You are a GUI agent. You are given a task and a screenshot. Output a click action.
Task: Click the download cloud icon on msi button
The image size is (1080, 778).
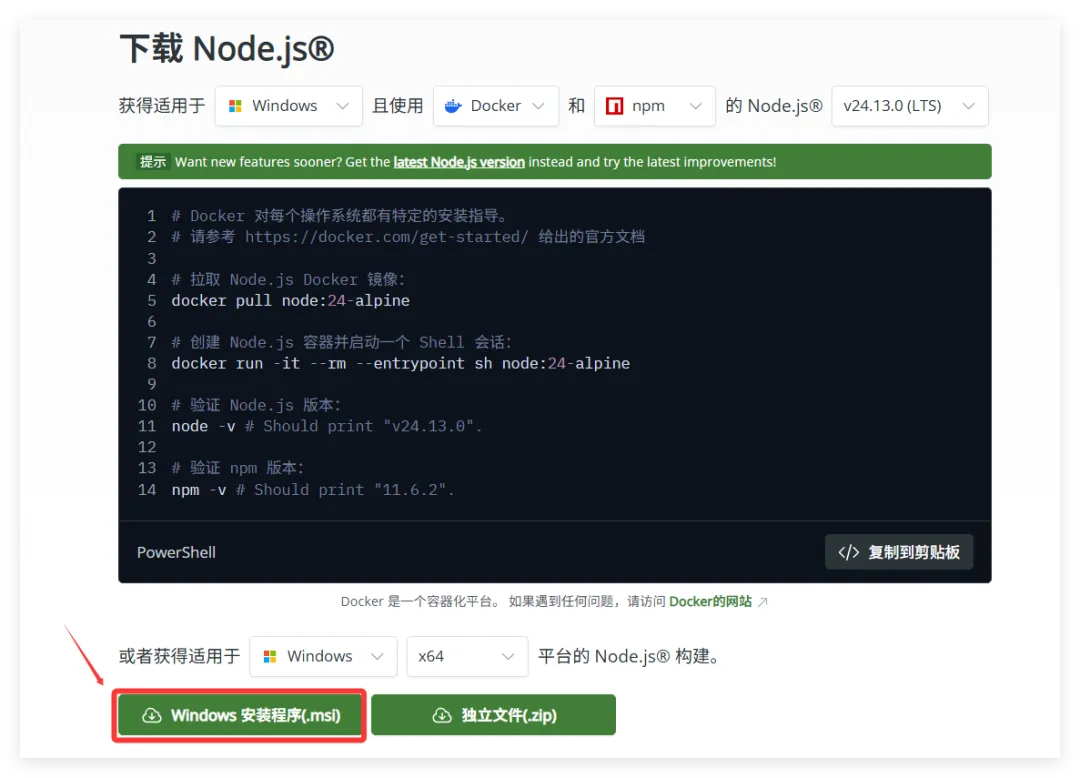coord(152,715)
